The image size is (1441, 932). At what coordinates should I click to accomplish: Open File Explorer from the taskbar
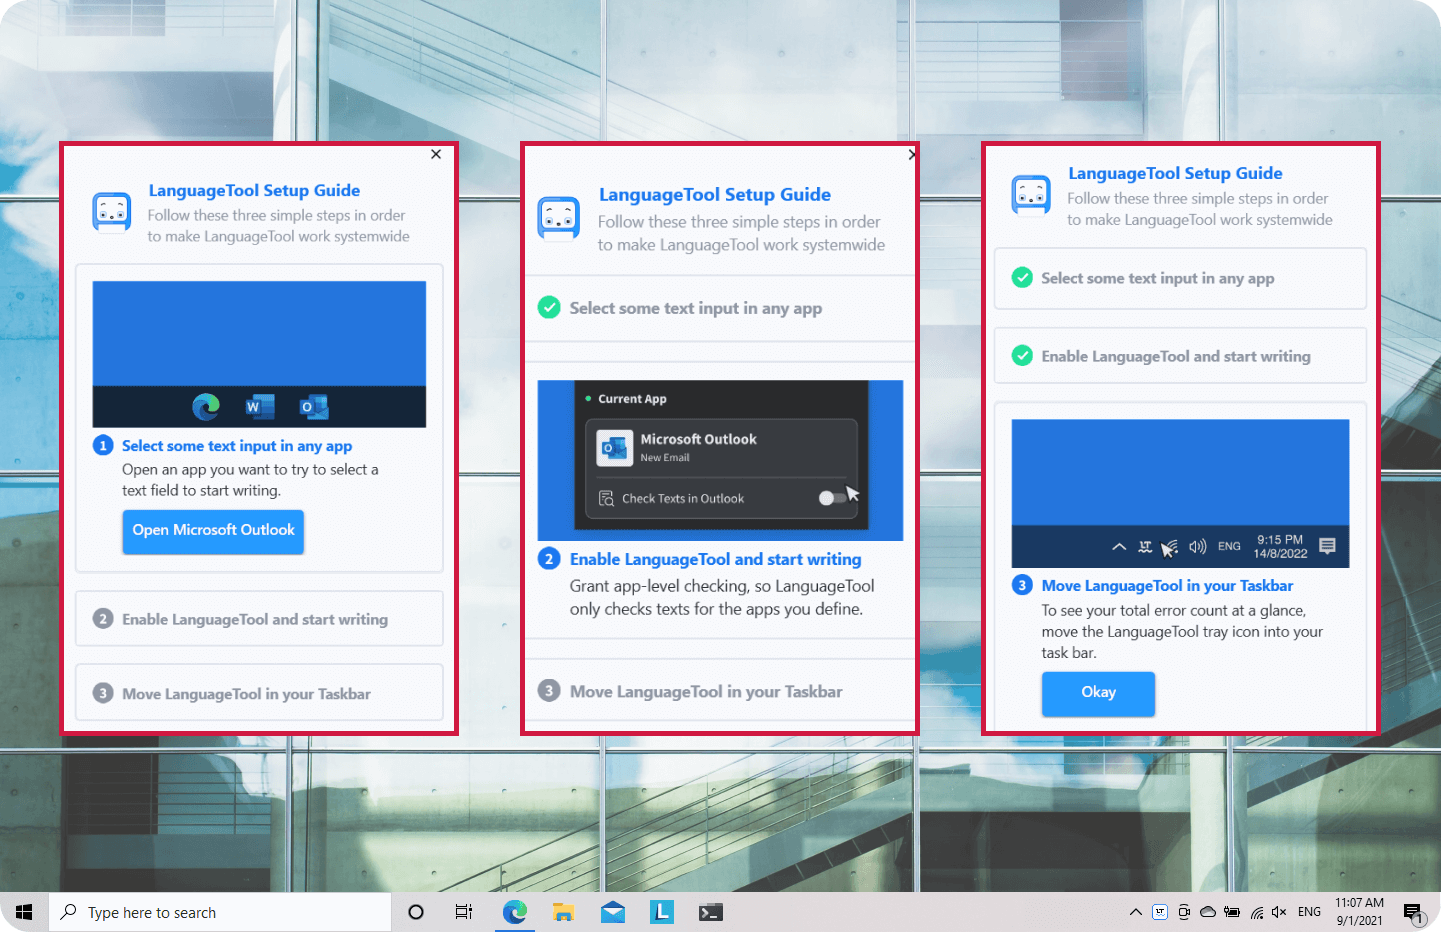(x=564, y=912)
